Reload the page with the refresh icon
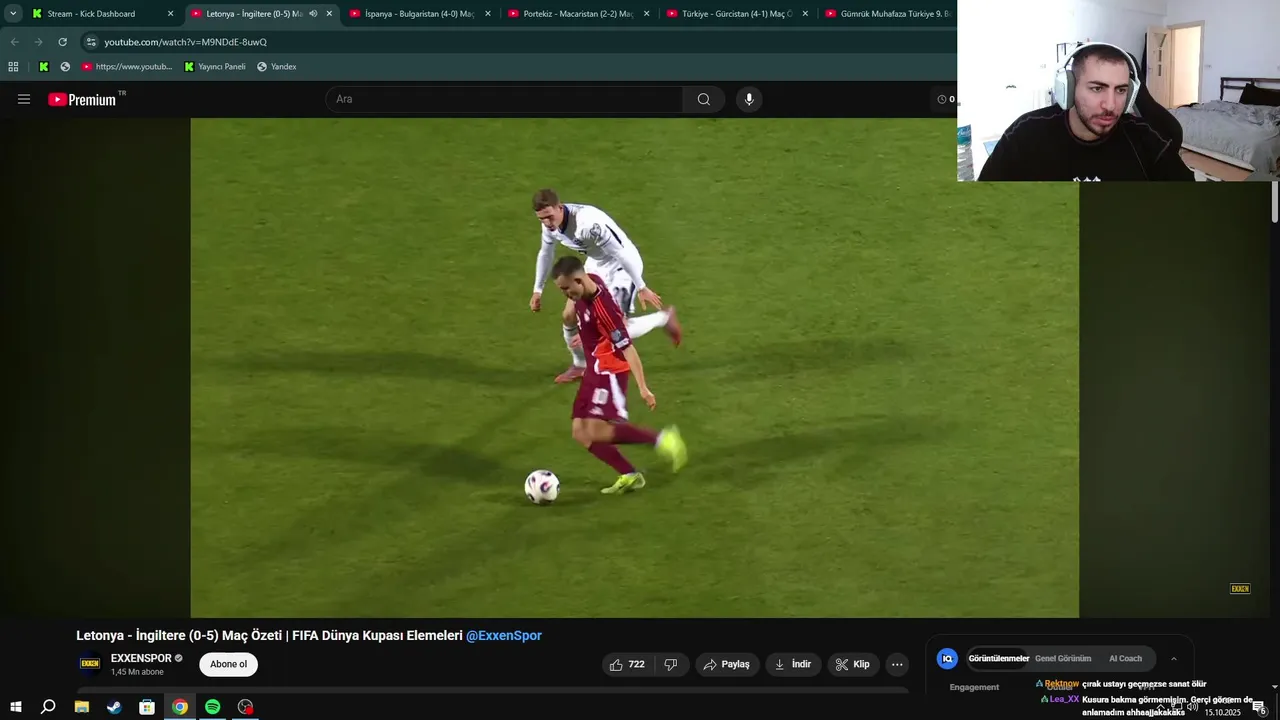1280x720 pixels. 62,42
